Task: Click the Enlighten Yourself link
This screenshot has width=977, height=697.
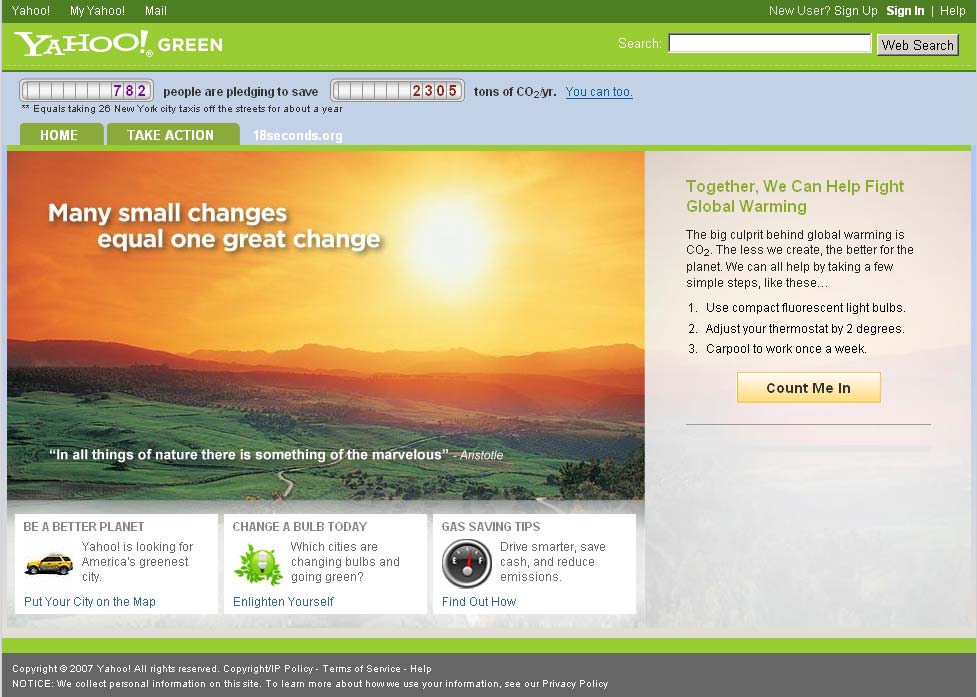Action: (283, 602)
